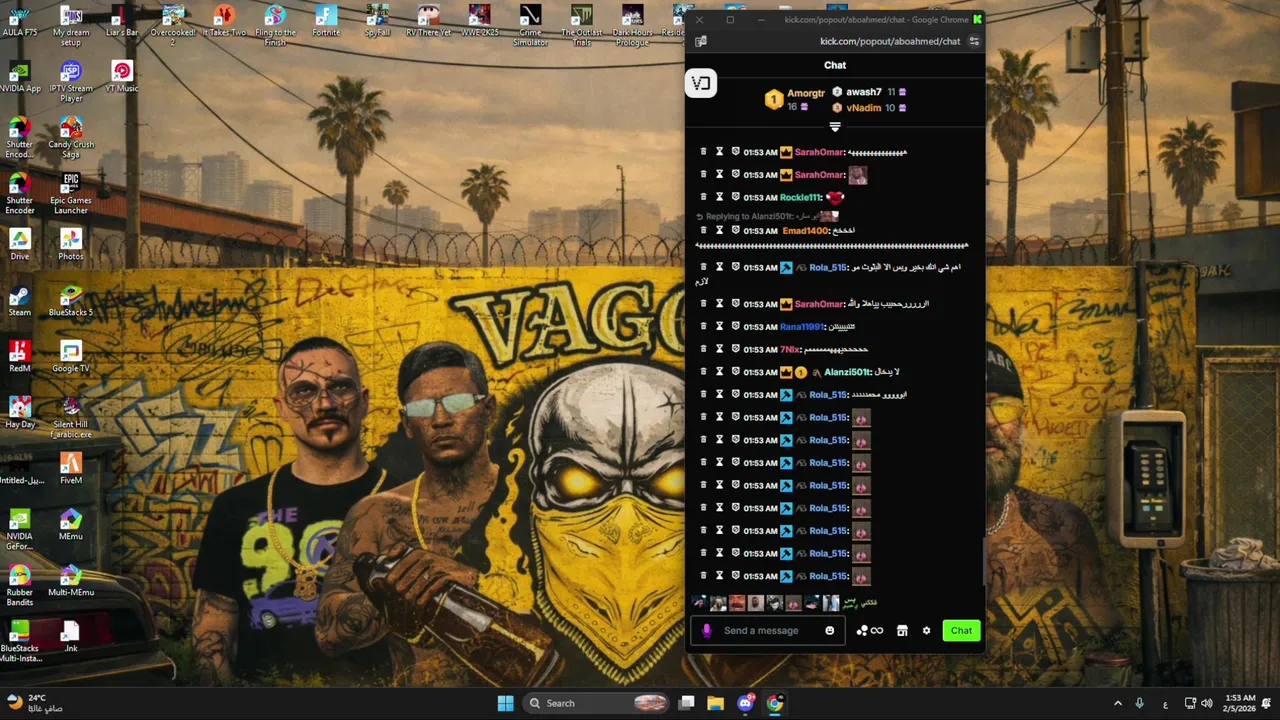
Task: Open File Explorer from taskbar
Action: click(x=715, y=703)
